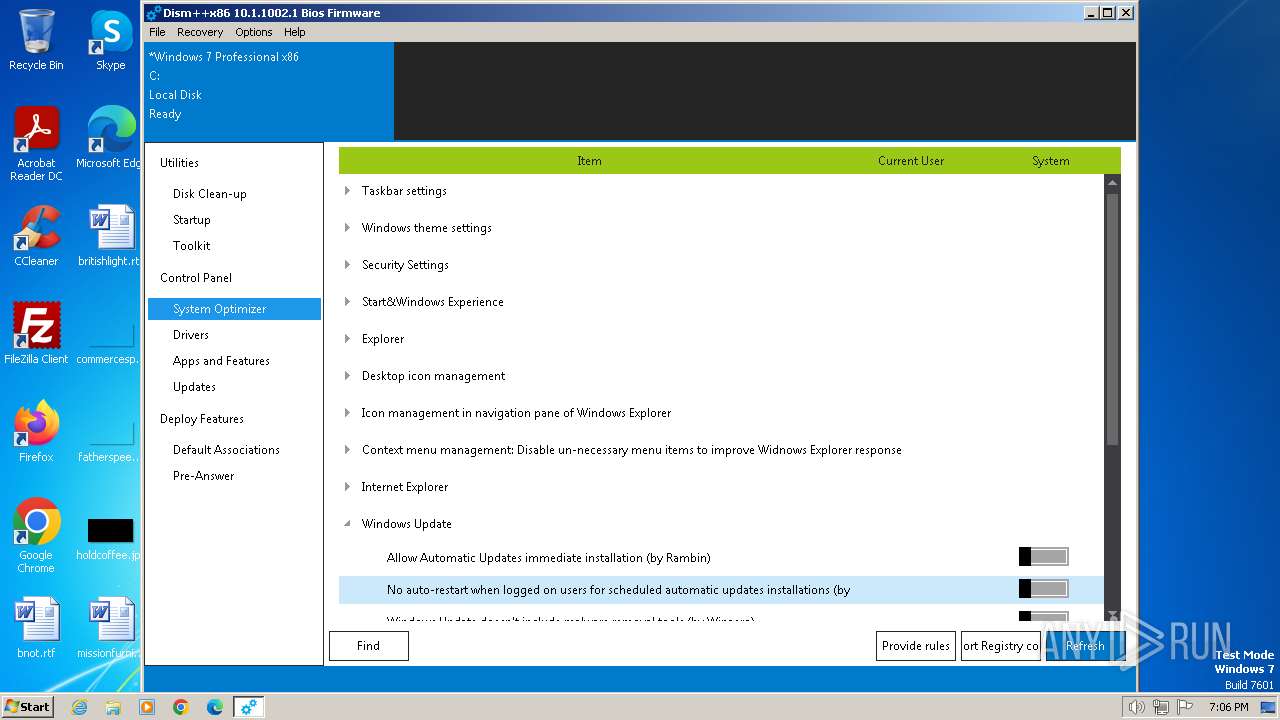Open the File menu
The width and height of the screenshot is (1280, 720).
coord(157,32)
